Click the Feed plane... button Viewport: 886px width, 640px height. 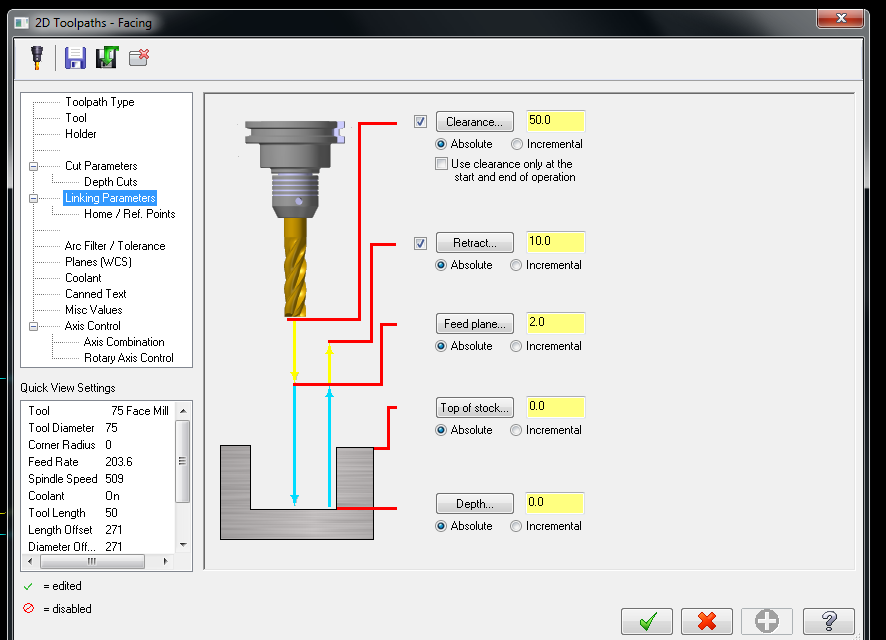tap(475, 324)
